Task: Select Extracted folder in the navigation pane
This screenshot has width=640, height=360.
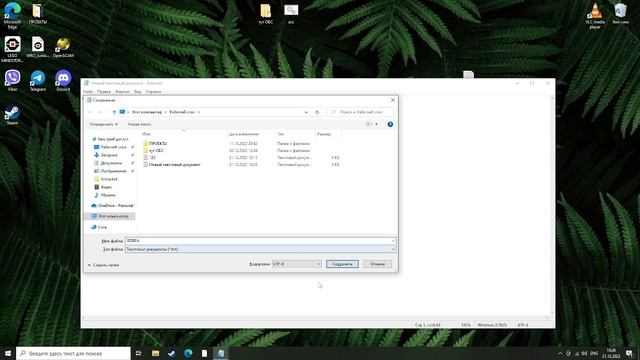Action: (x=109, y=179)
